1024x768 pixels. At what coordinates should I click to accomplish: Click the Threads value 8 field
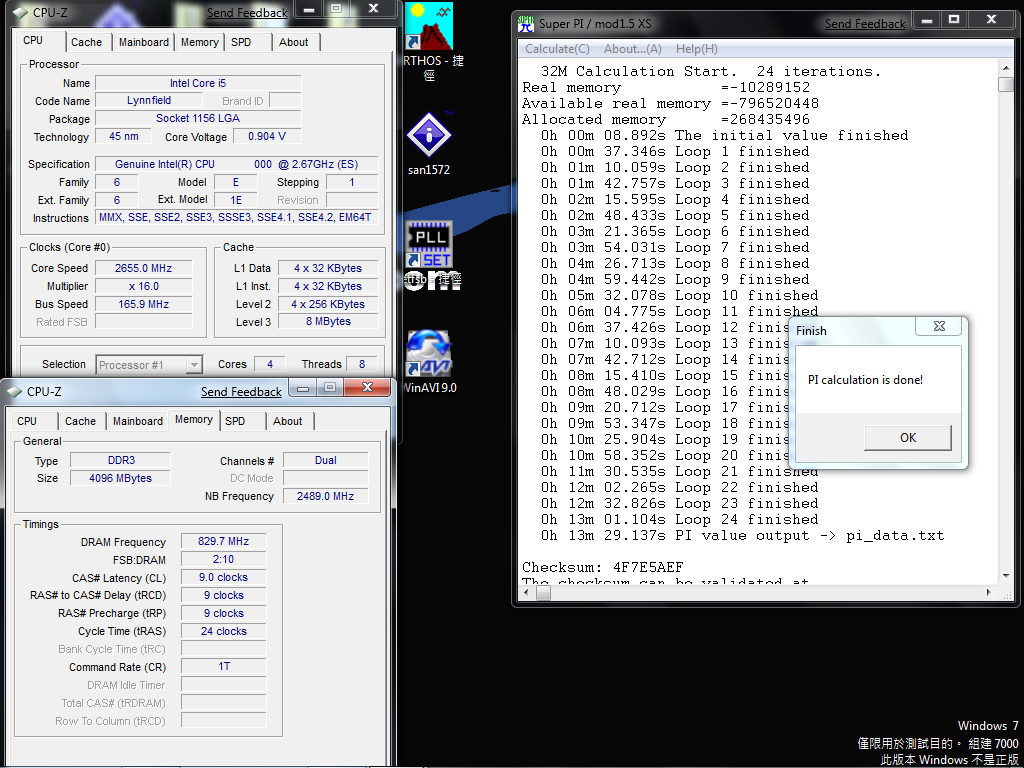tap(362, 364)
